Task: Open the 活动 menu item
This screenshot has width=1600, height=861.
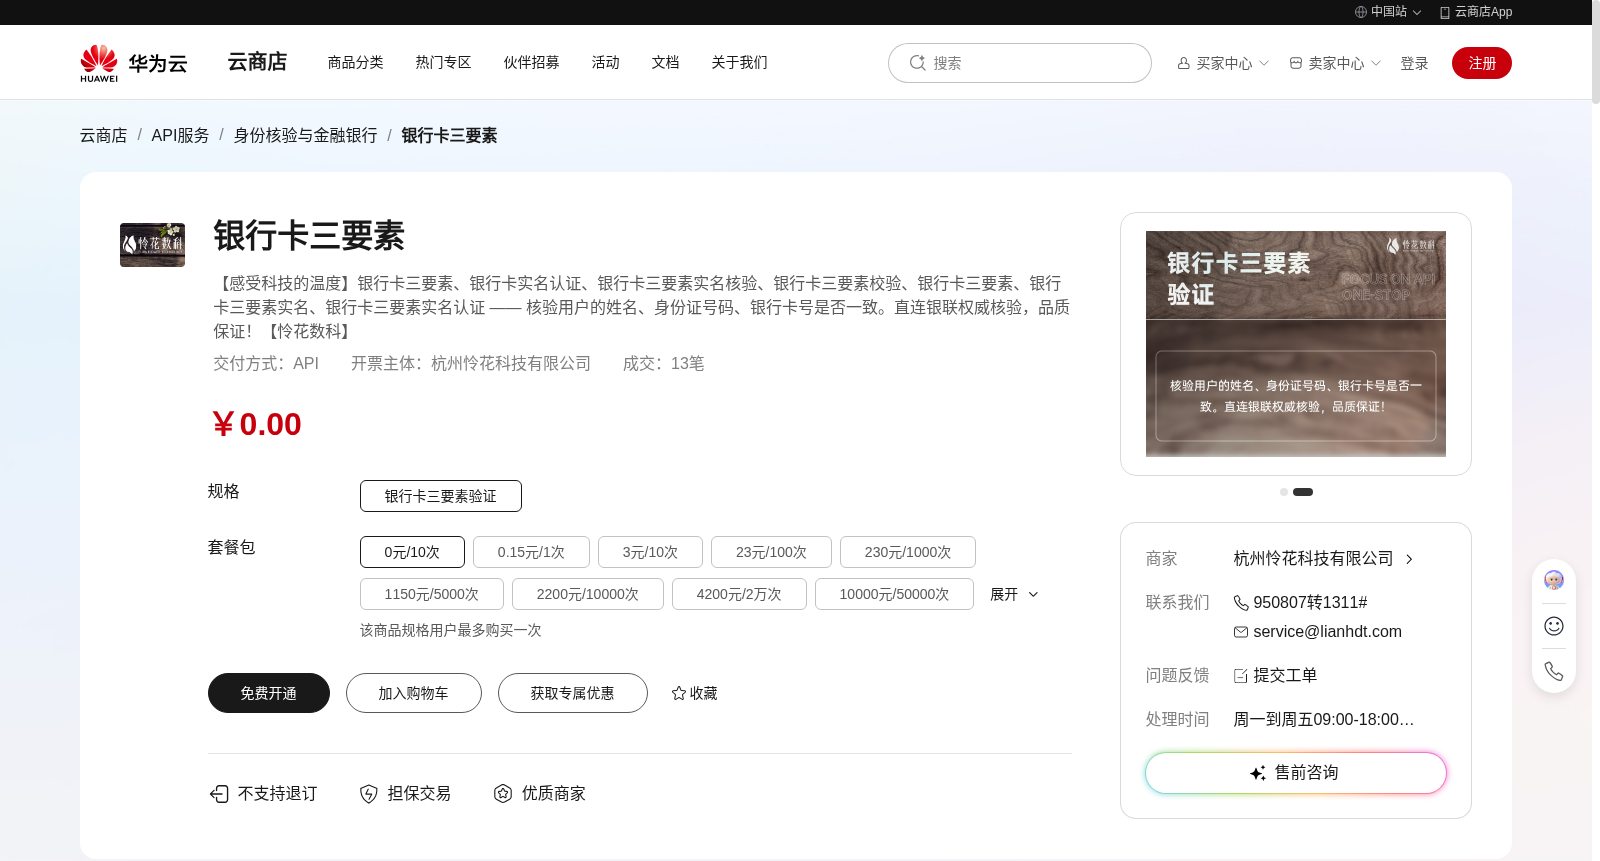Action: [x=606, y=62]
